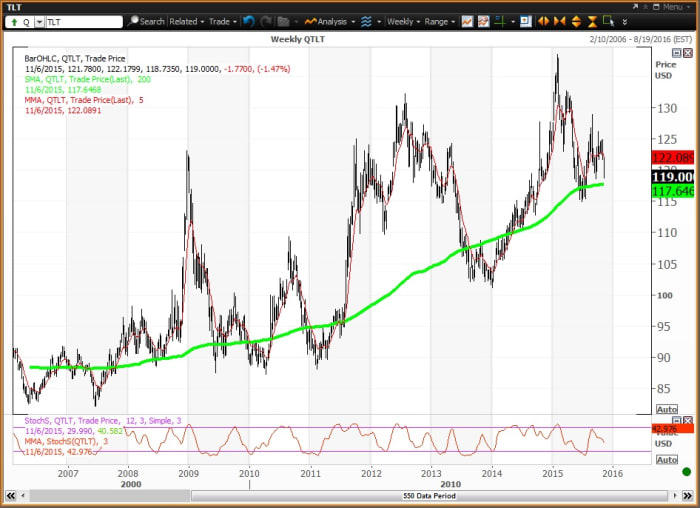Open the Trade menu
Viewport: 700px width, 508px height.
[x=221, y=20]
